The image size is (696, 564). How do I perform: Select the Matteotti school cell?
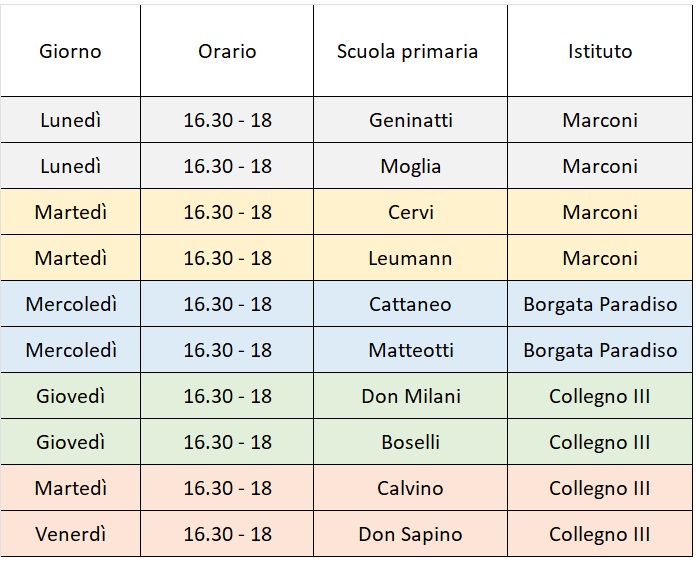(410, 350)
